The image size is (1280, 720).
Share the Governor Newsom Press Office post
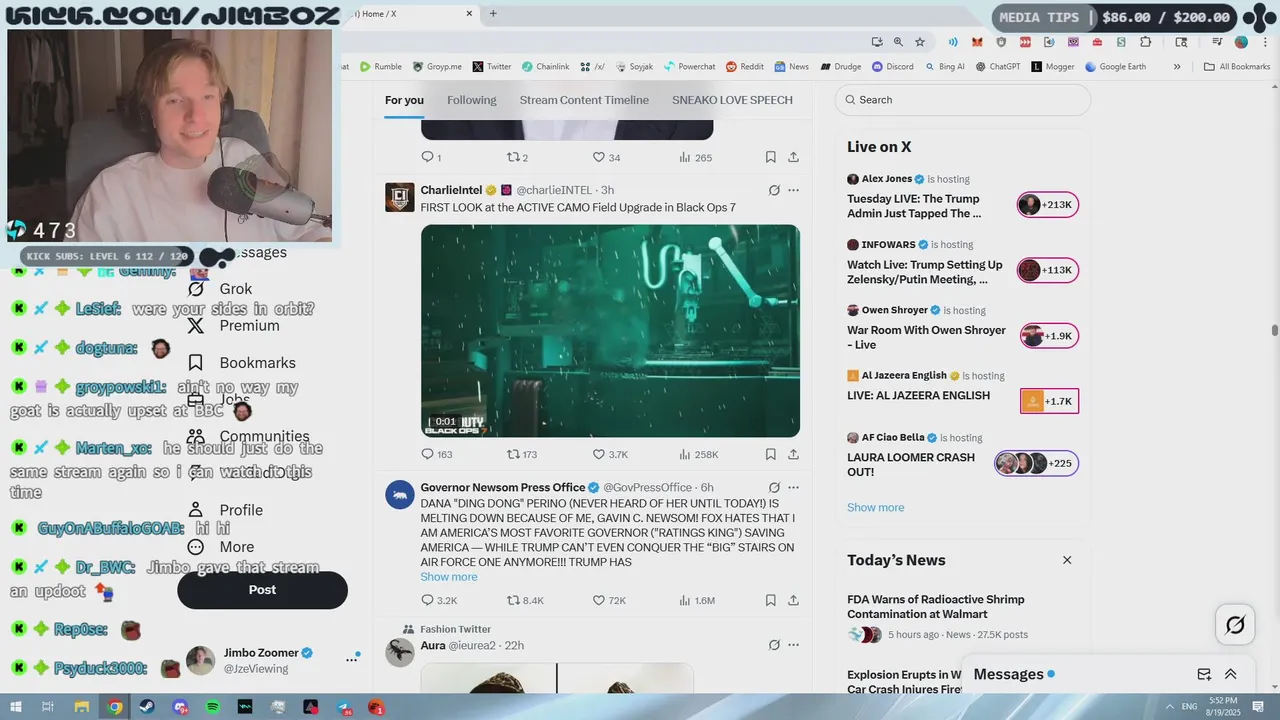(x=793, y=601)
